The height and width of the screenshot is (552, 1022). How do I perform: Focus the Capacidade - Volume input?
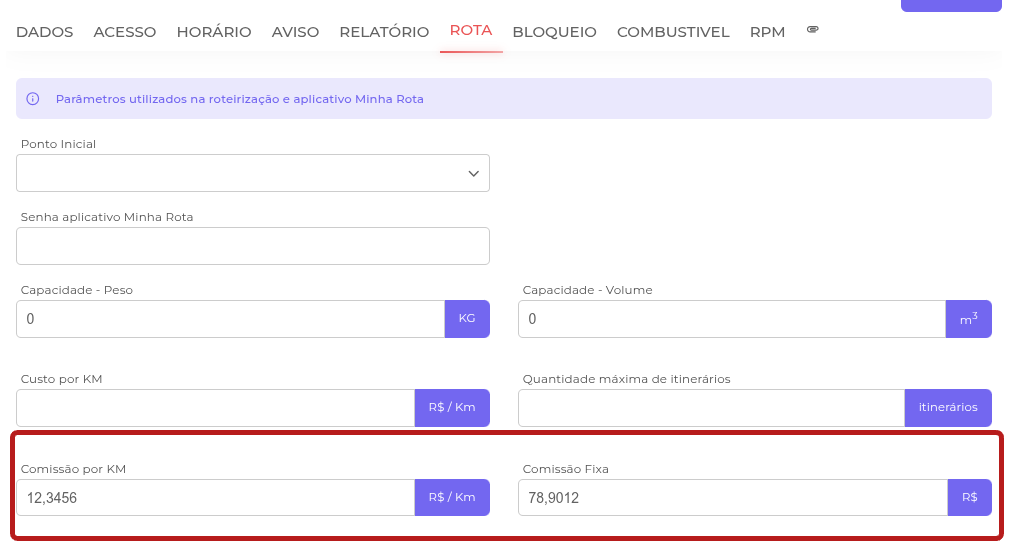click(732, 319)
